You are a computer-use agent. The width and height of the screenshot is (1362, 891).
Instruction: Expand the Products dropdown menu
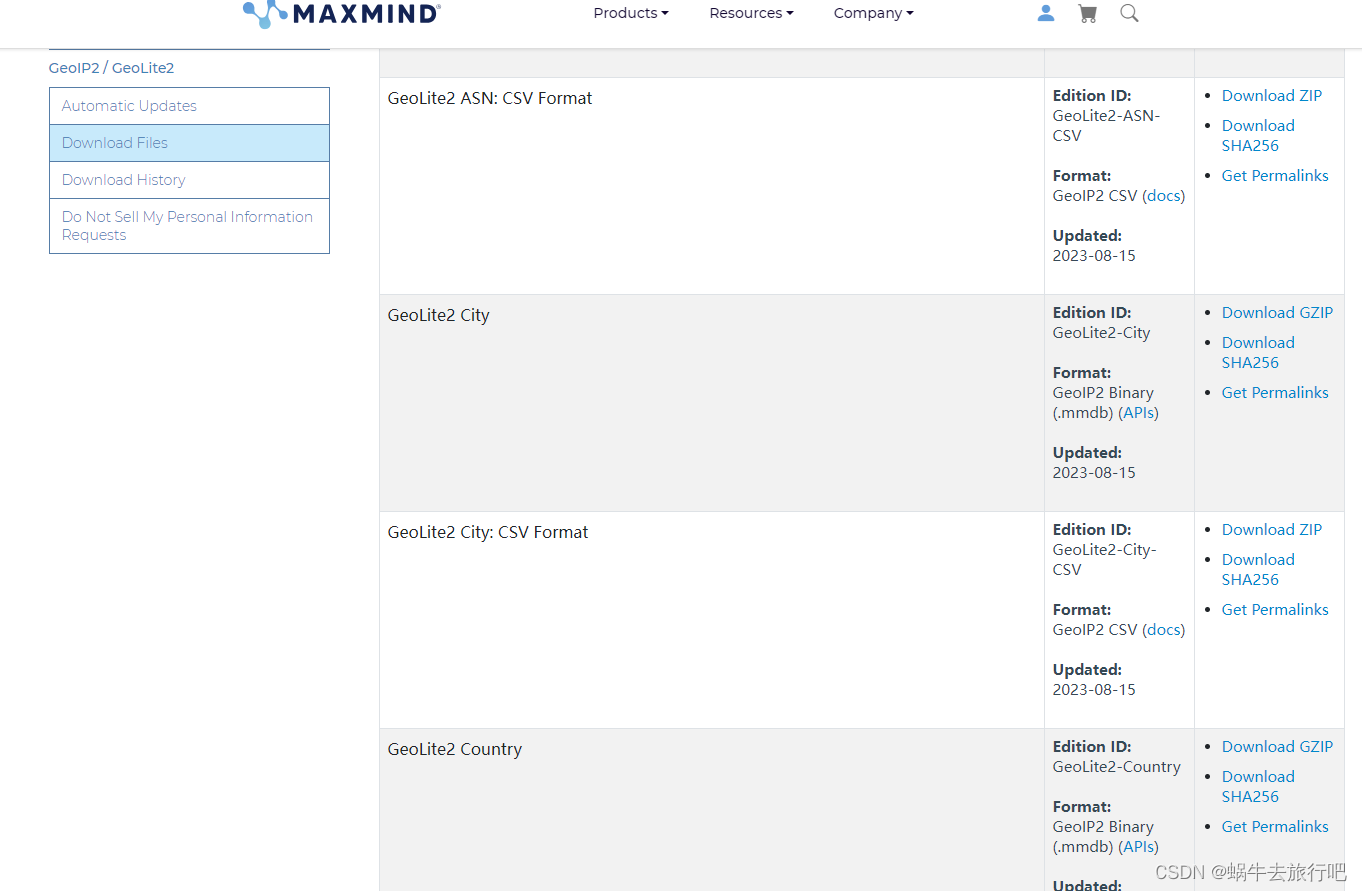[631, 13]
